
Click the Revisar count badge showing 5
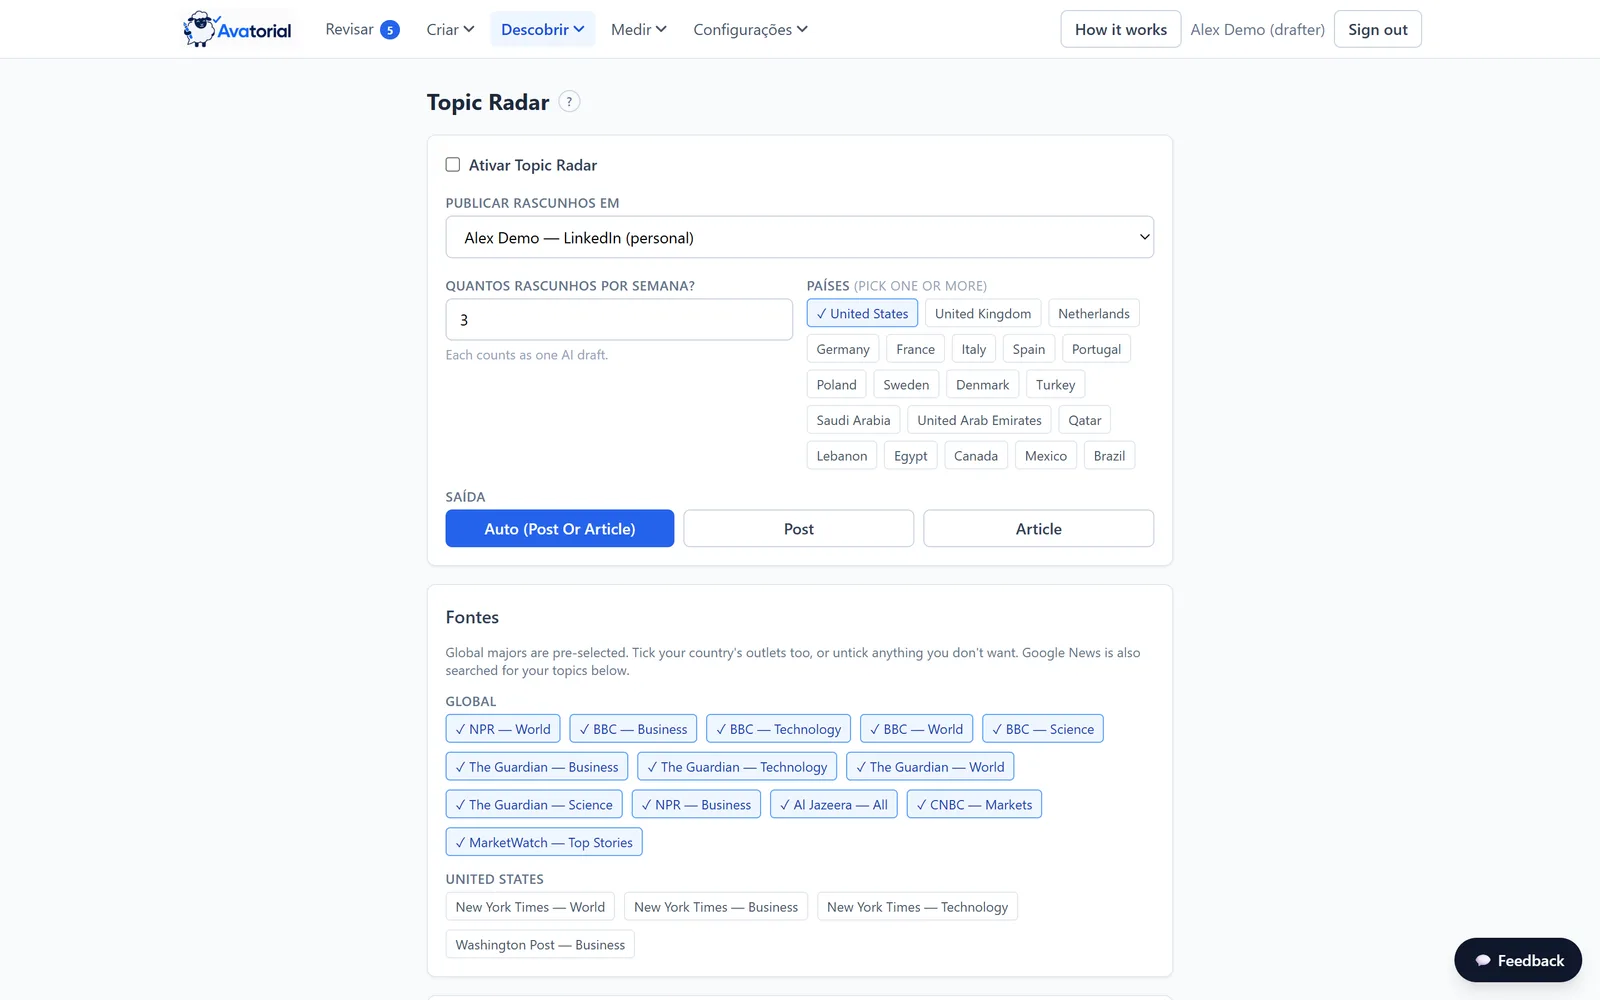(x=390, y=30)
